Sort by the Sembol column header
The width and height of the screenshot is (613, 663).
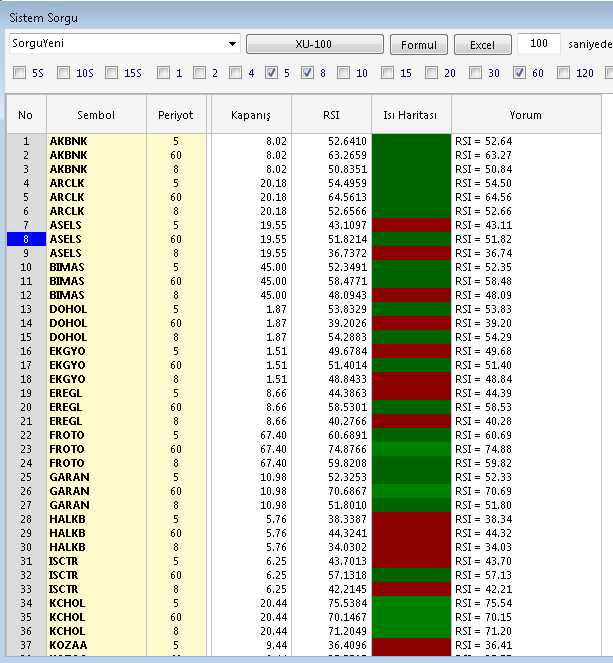click(96, 115)
